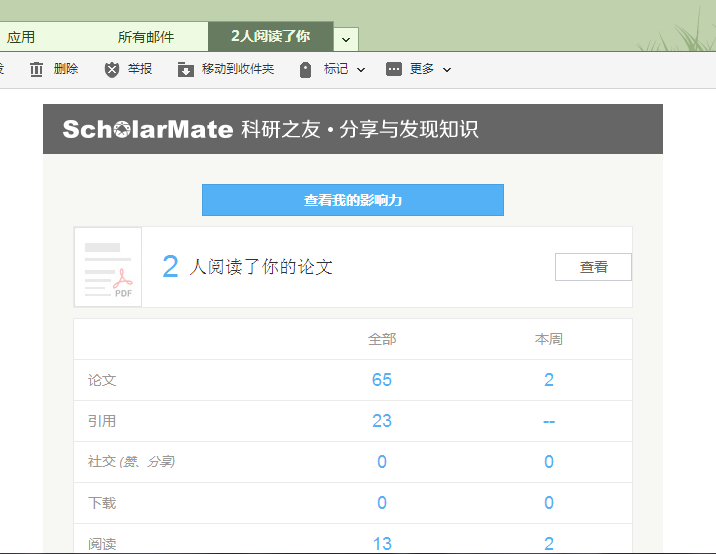Click this week's downloads count 0

pyautogui.click(x=549, y=503)
